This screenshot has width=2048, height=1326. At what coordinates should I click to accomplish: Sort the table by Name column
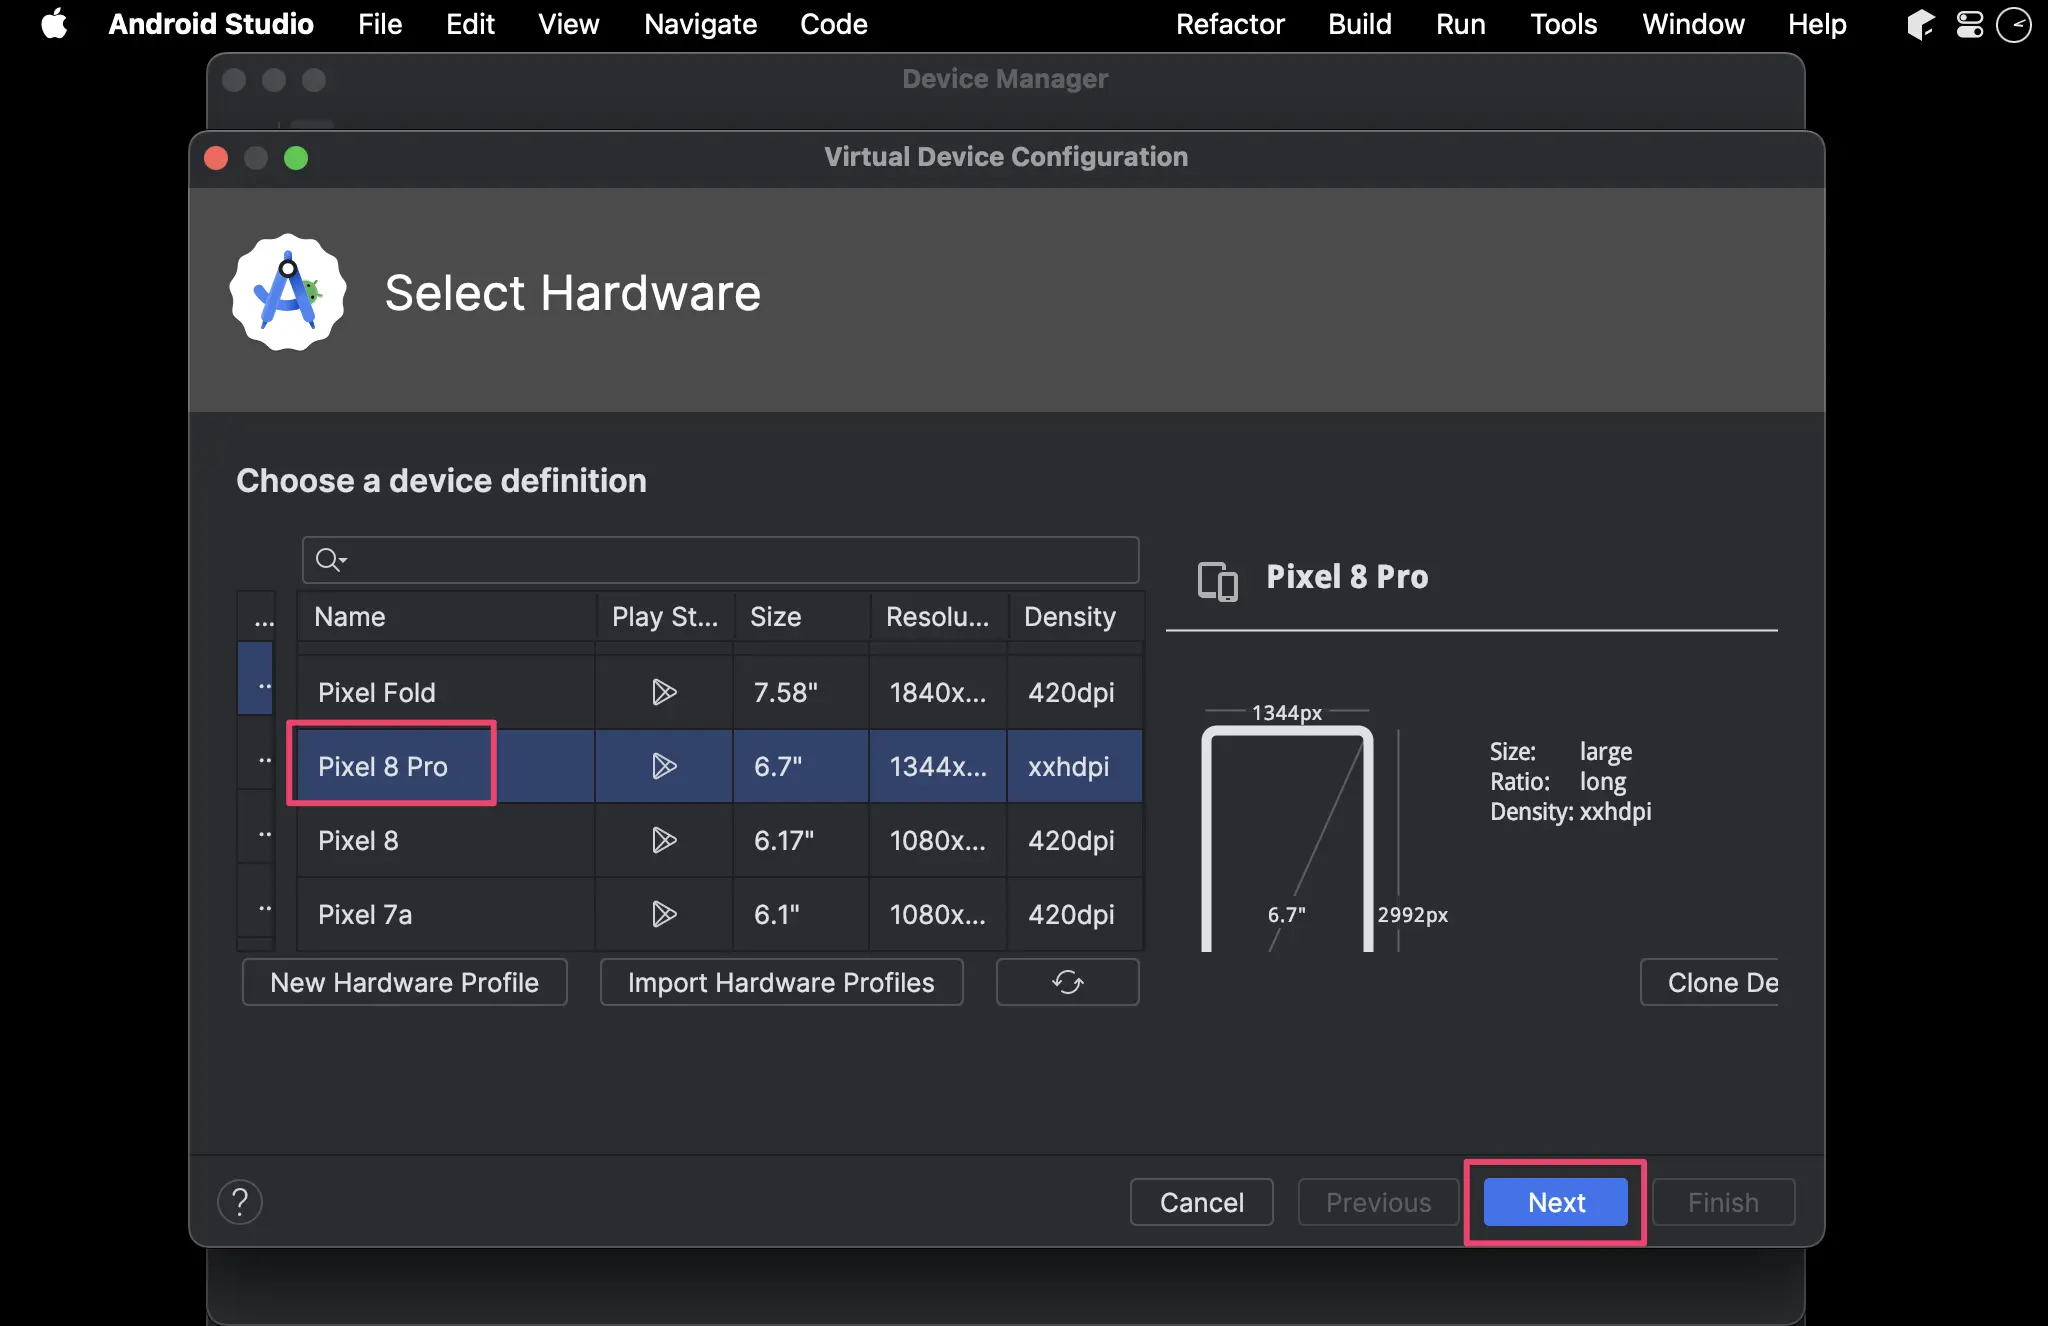(x=446, y=616)
